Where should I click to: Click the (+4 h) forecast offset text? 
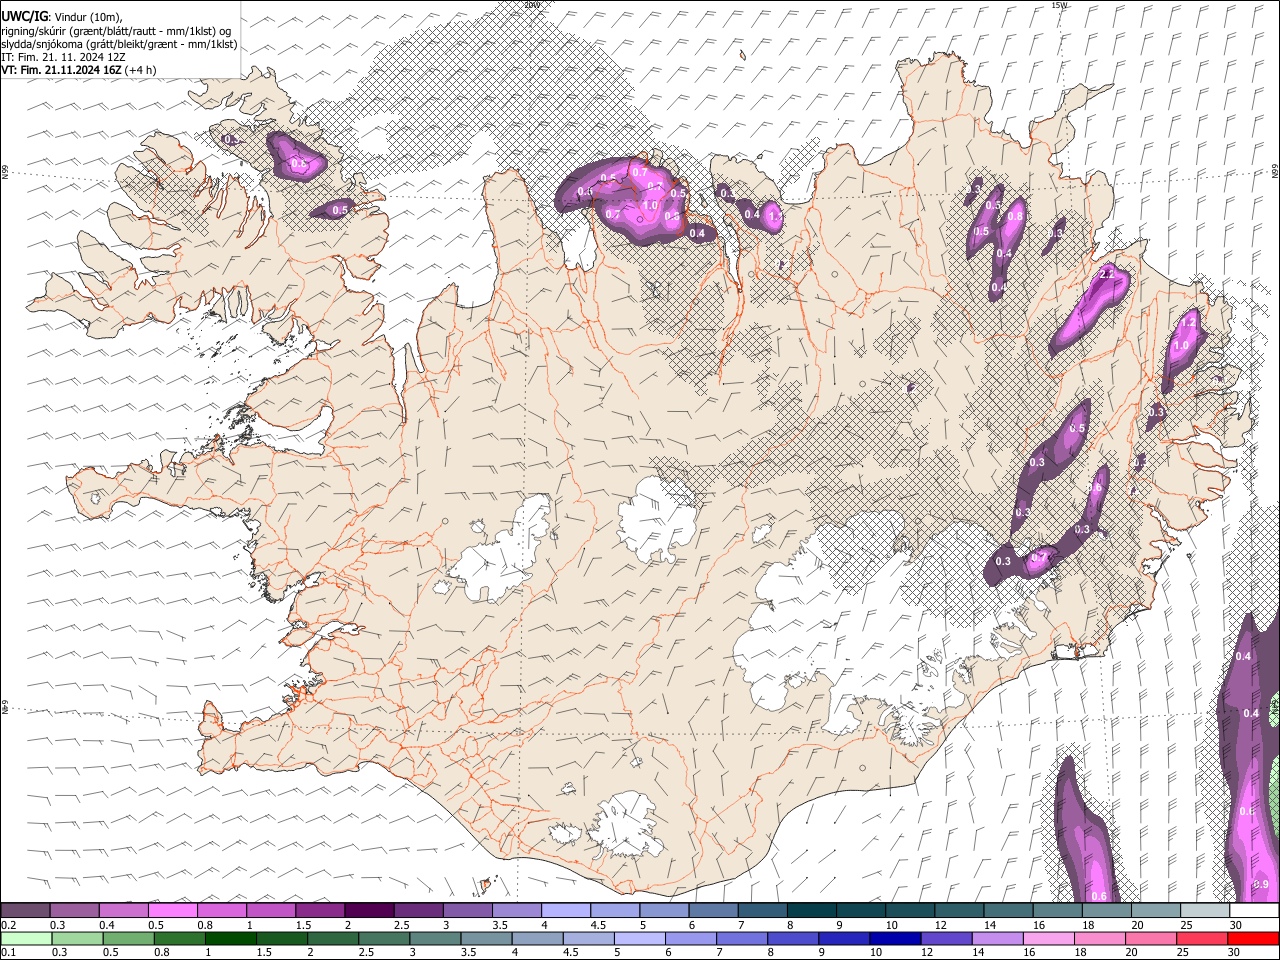click(x=141, y=70)
